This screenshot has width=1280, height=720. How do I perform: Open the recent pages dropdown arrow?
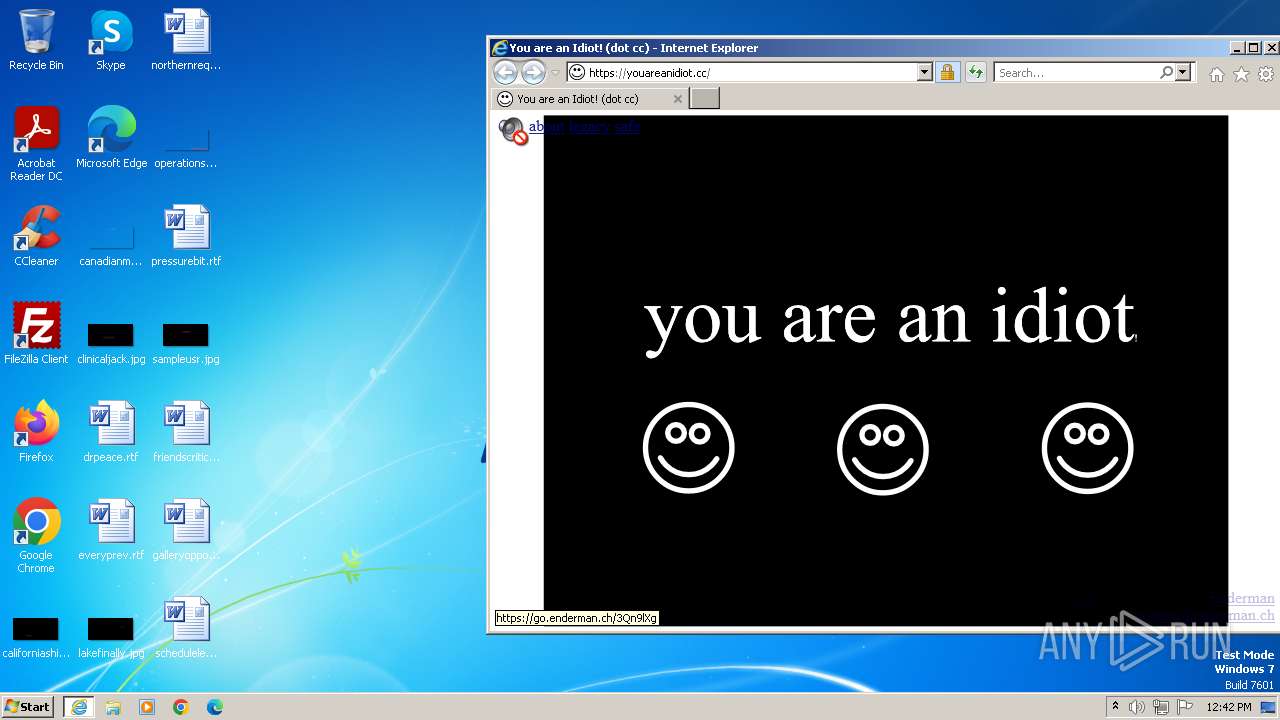(555, 72)
